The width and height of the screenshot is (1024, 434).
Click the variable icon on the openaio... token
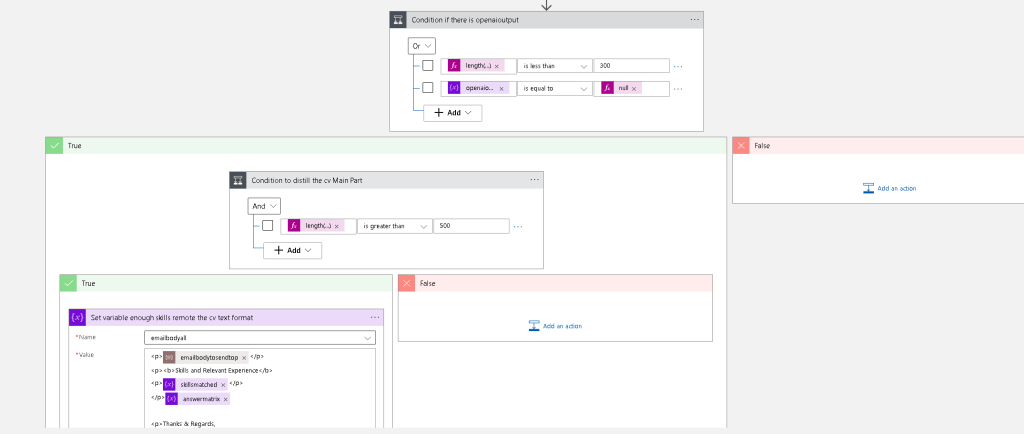click(454, 88)
